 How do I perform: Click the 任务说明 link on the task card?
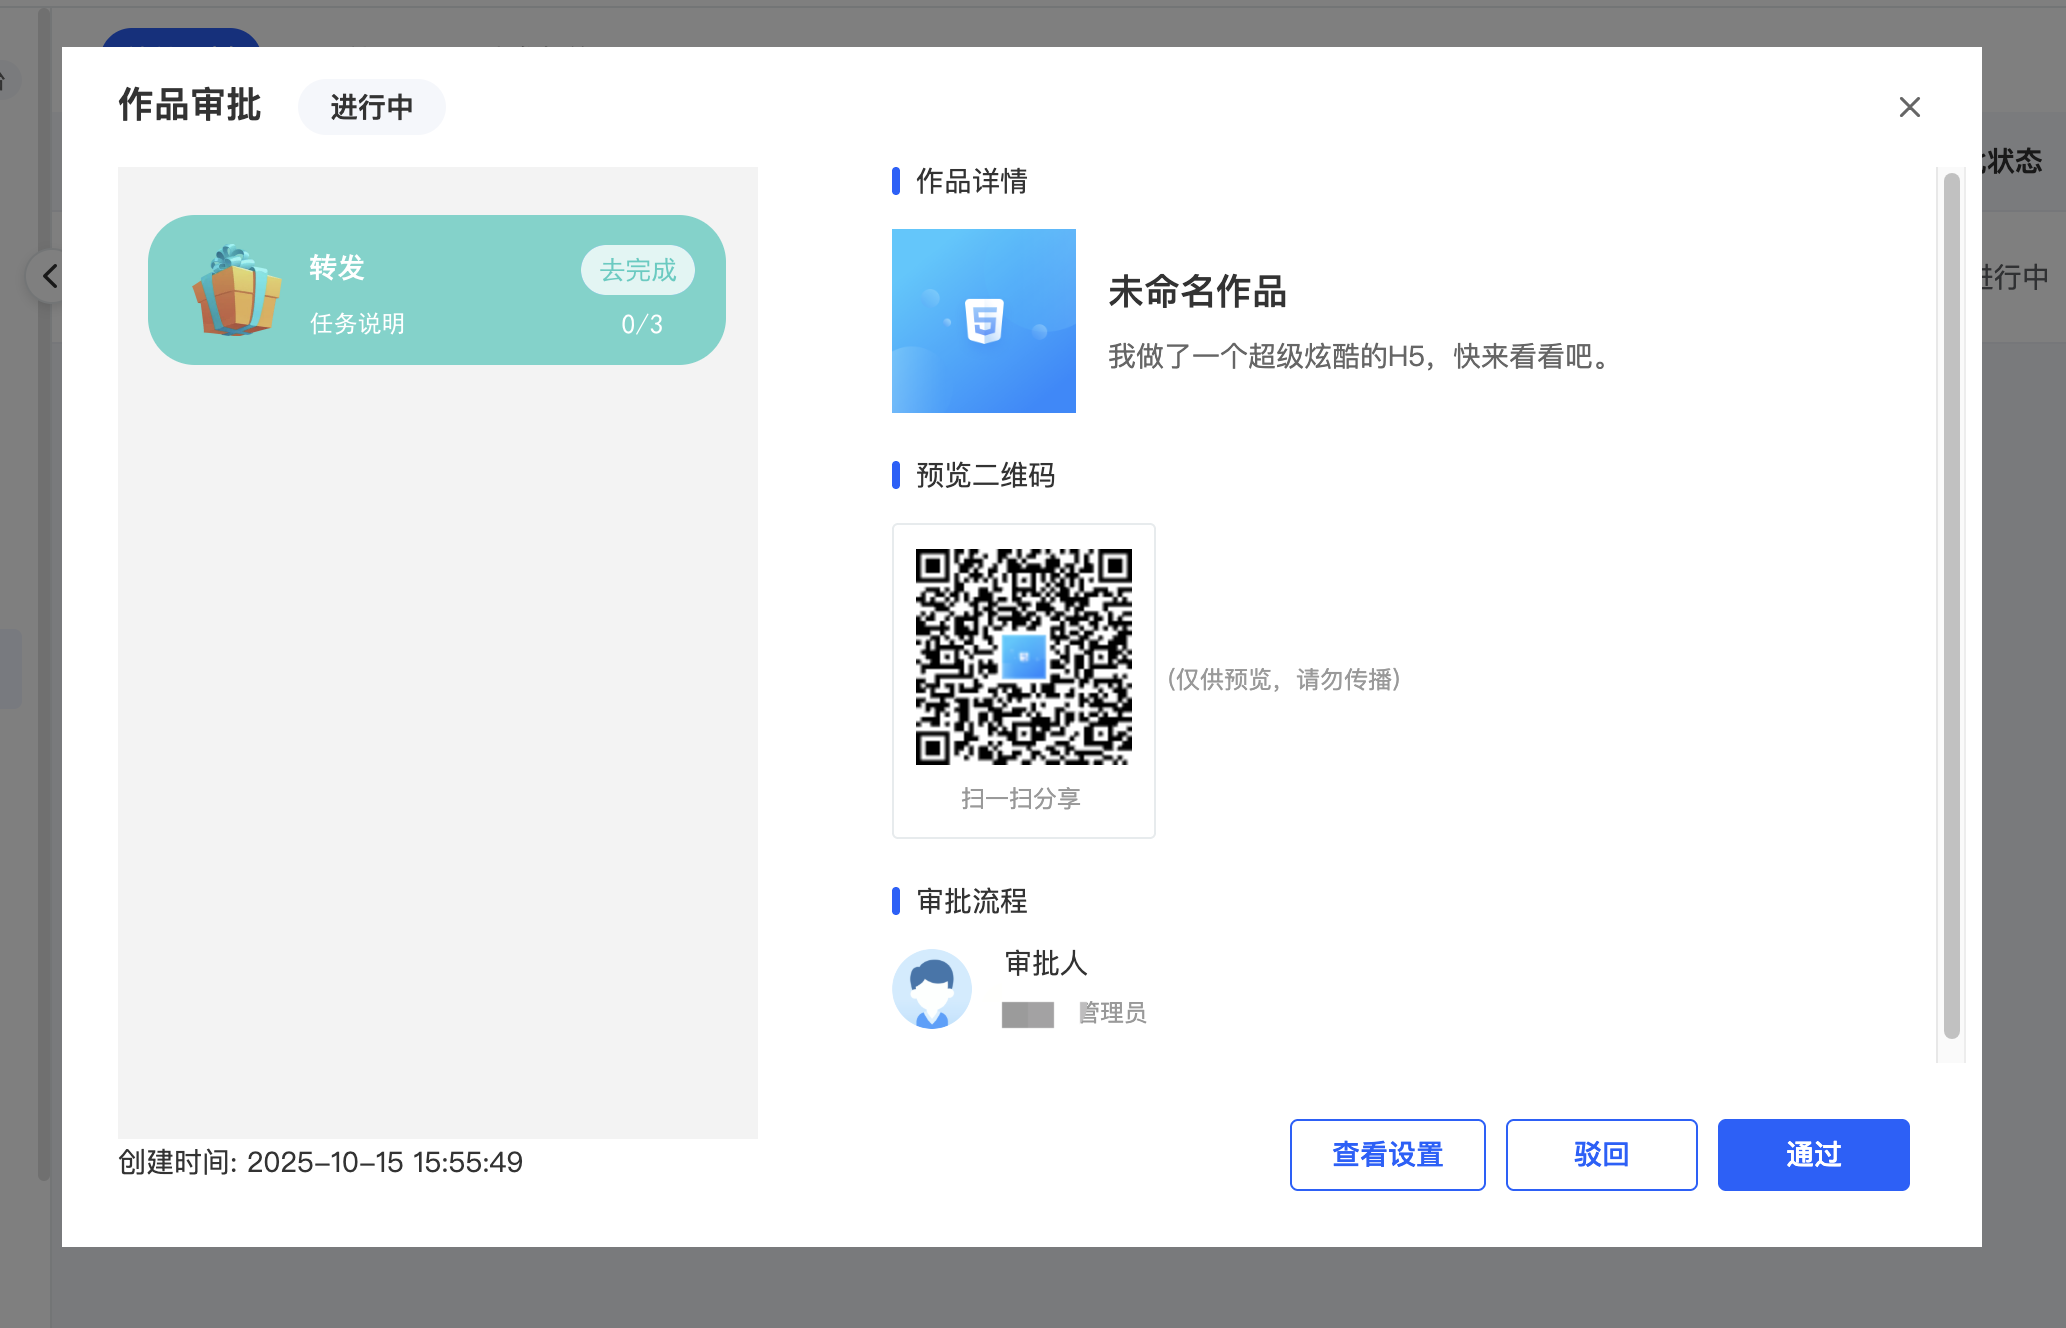(x=357, y=324)
